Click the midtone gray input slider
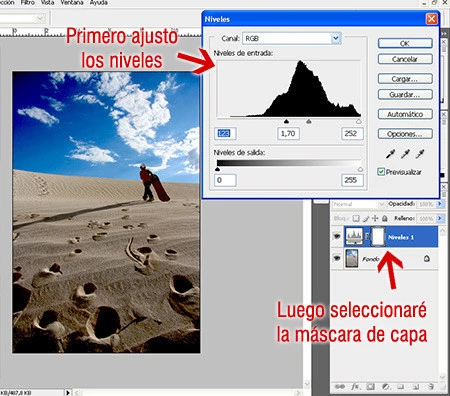450x396 pixels. 309,122
